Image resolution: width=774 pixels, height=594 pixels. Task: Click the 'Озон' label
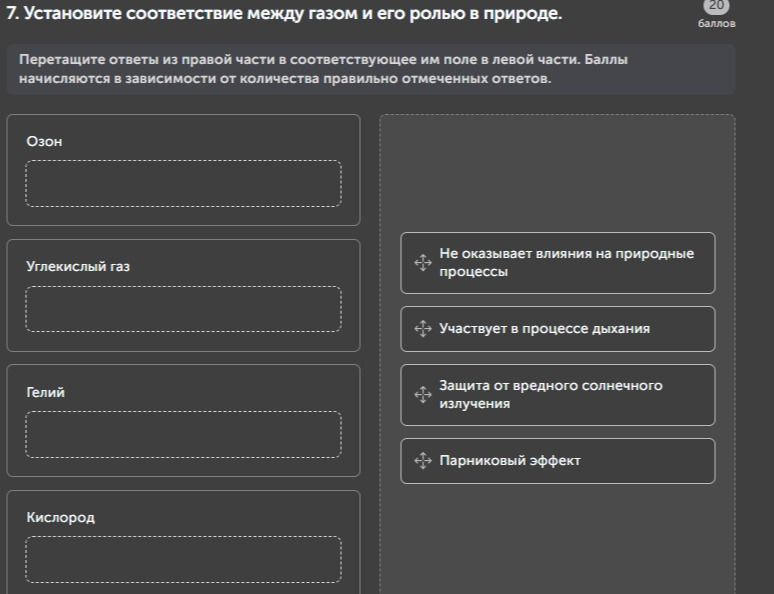click(x=44, y=142)
